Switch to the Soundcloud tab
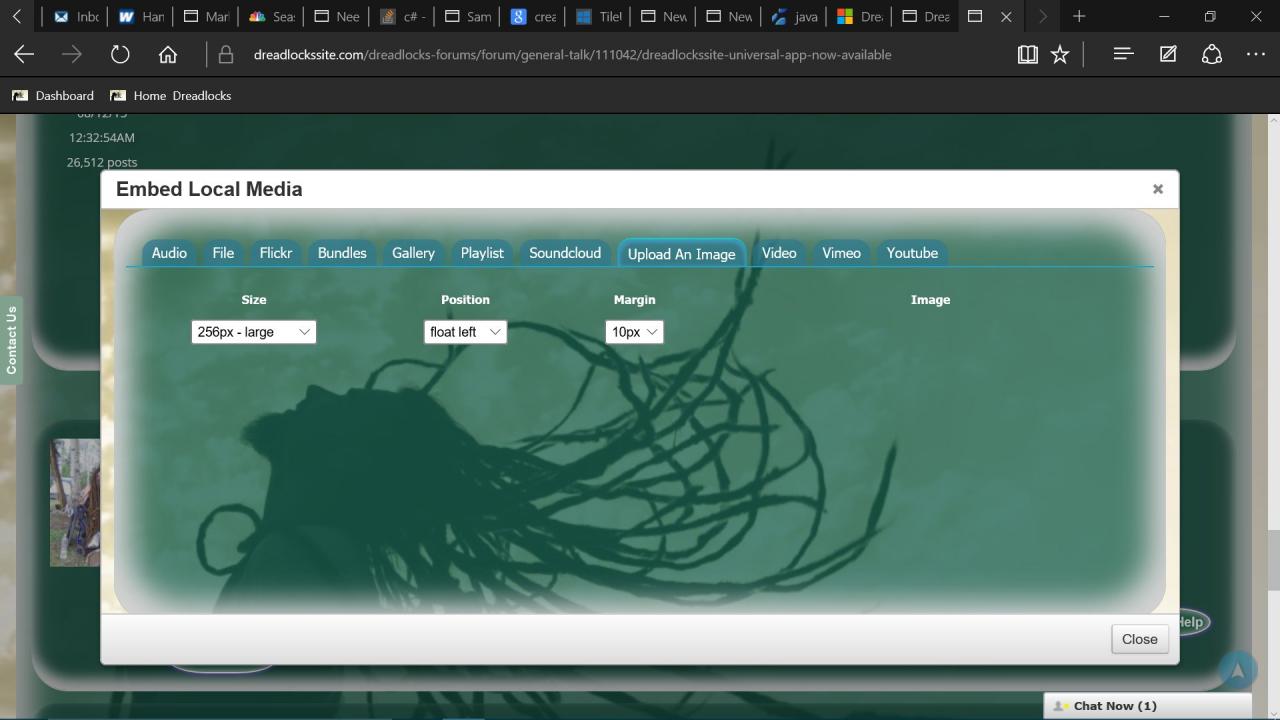The height and width of the screenshot is (720, 1280). click(565, 253)
